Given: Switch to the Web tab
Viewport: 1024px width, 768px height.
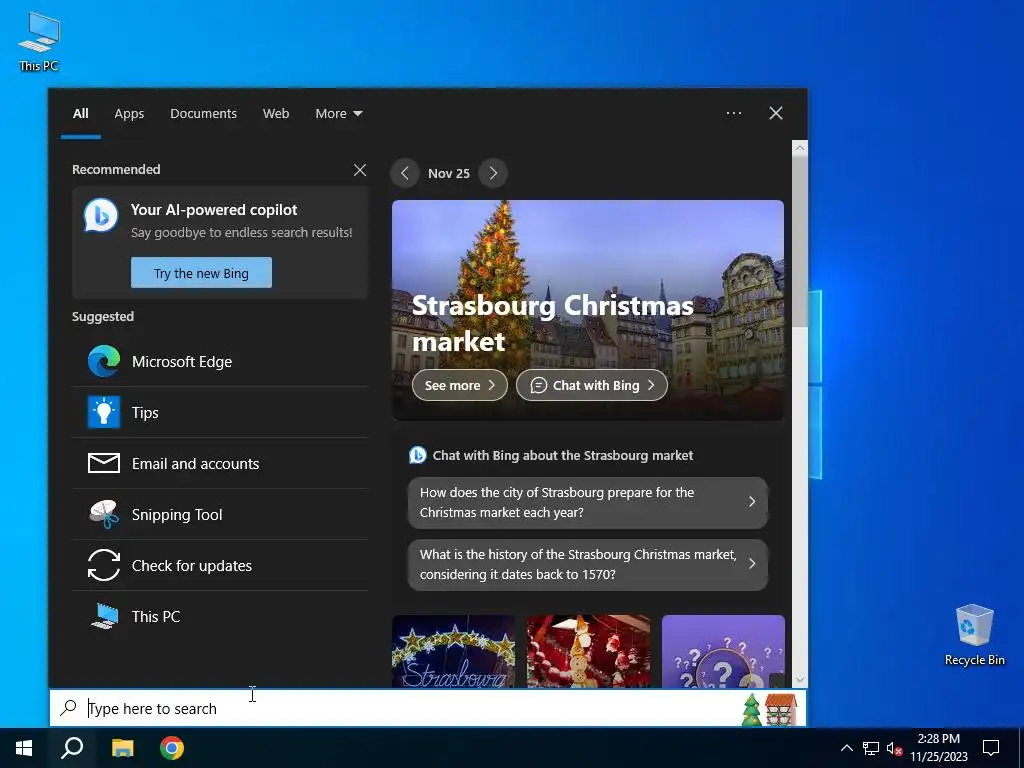Looking at the screenshot, I should coord(276,114).
